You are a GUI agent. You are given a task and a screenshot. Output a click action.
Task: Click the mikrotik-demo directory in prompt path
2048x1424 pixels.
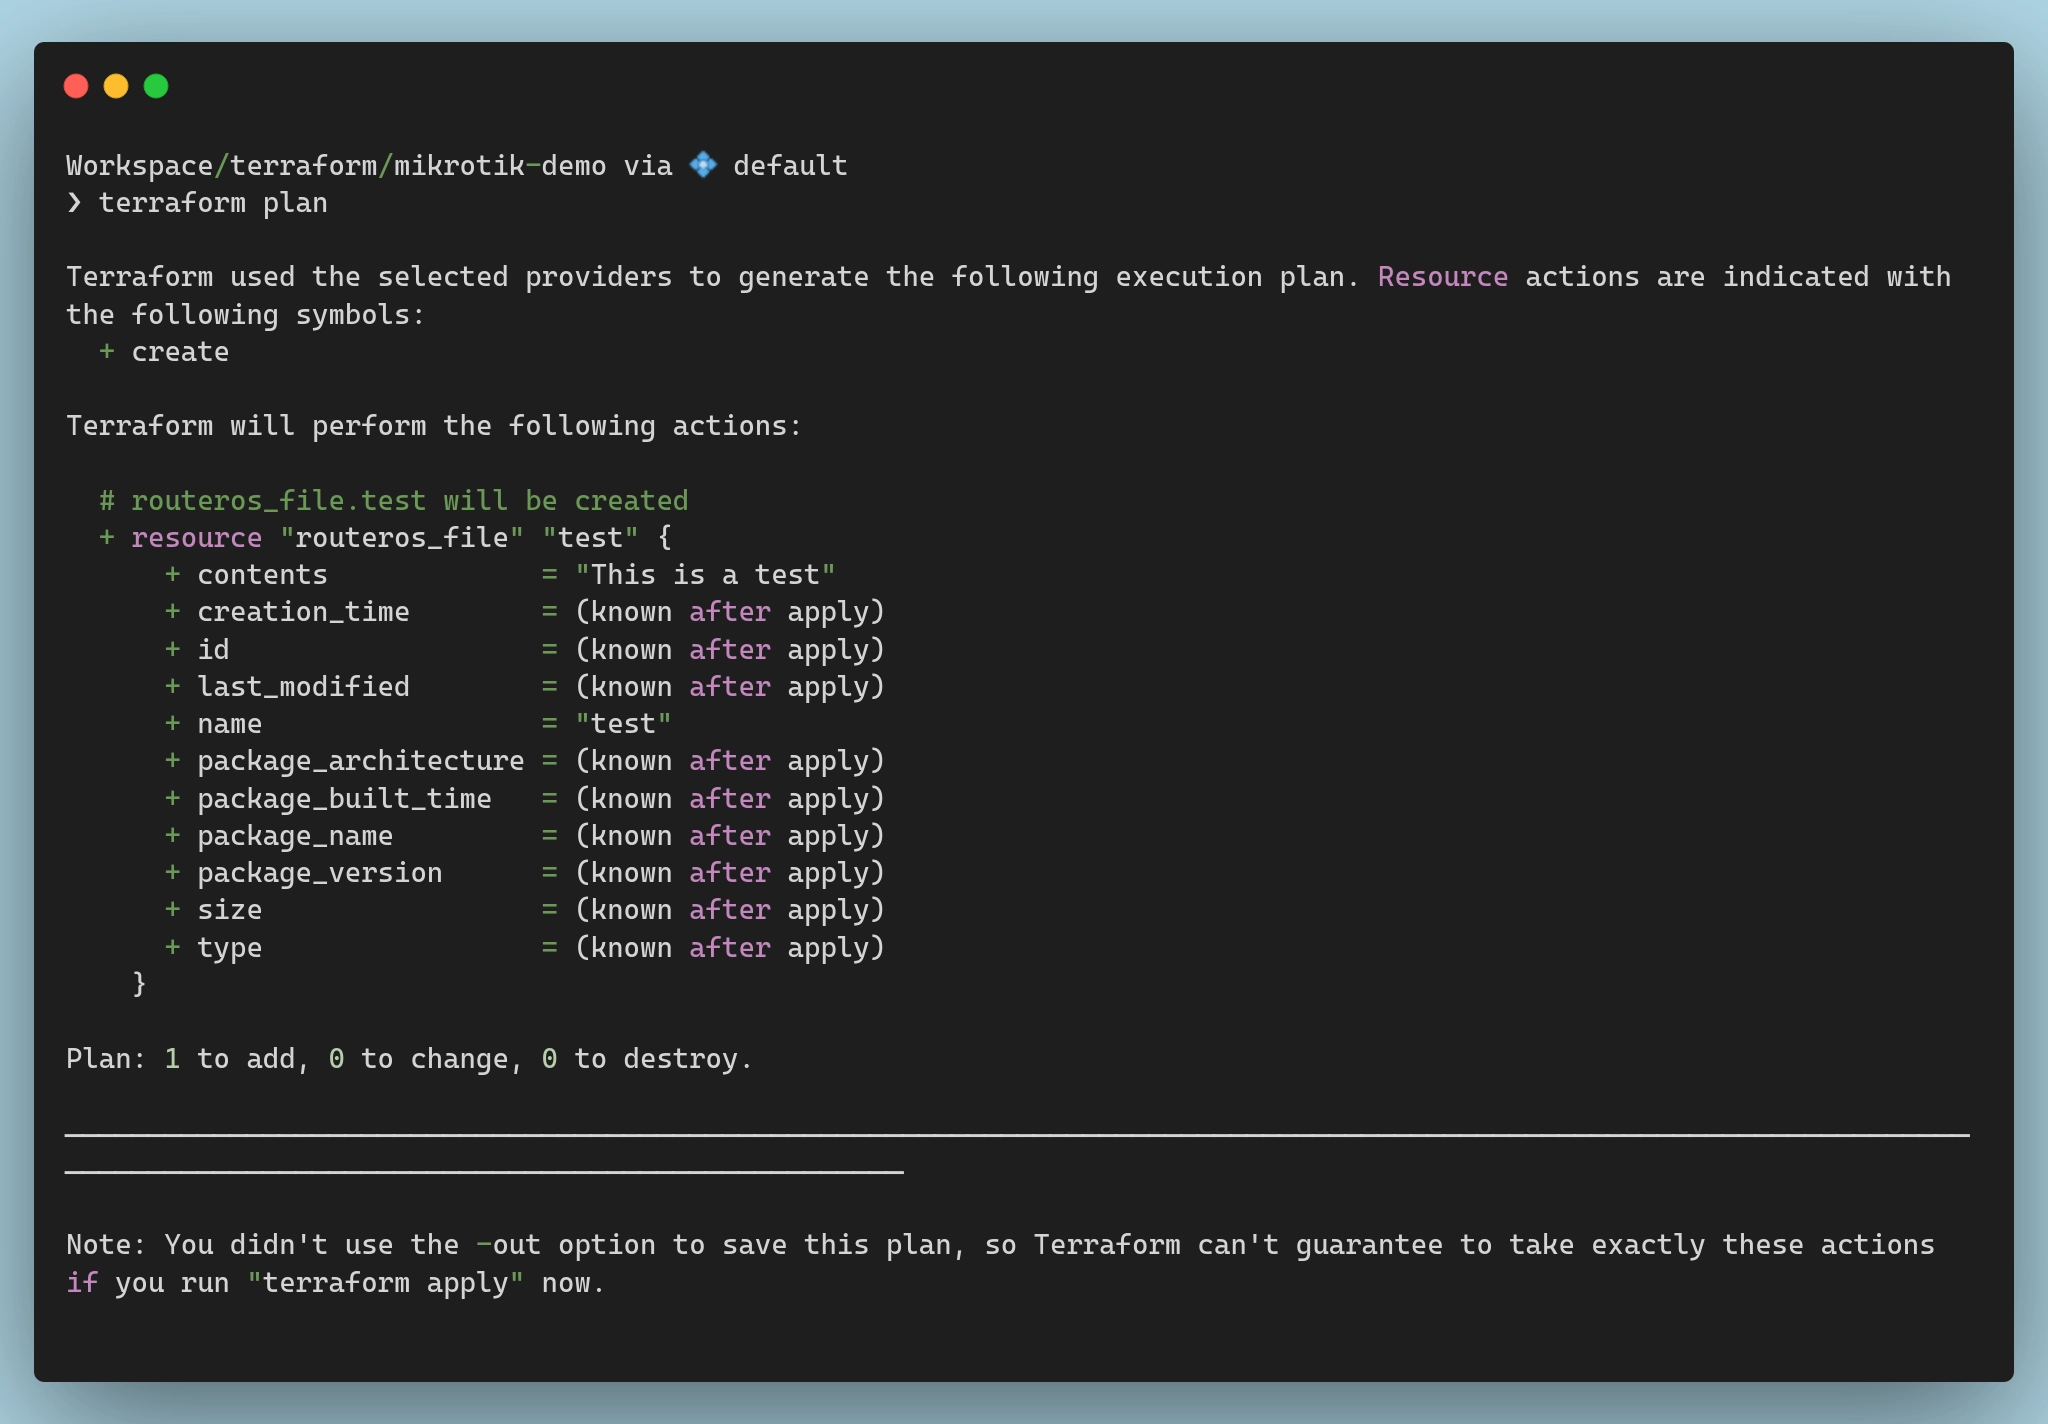point(500,166)
